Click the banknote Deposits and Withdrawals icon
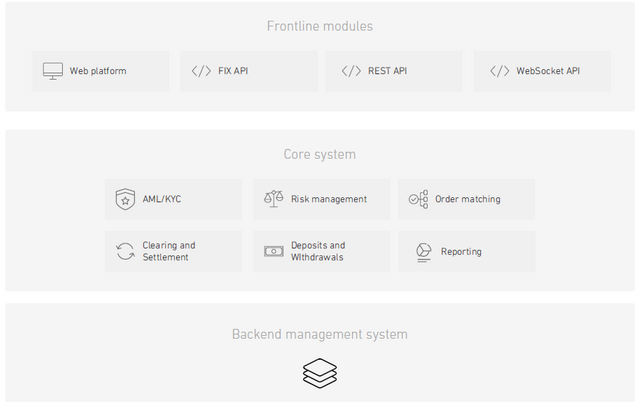640x407 pixels. click(273, 251)
